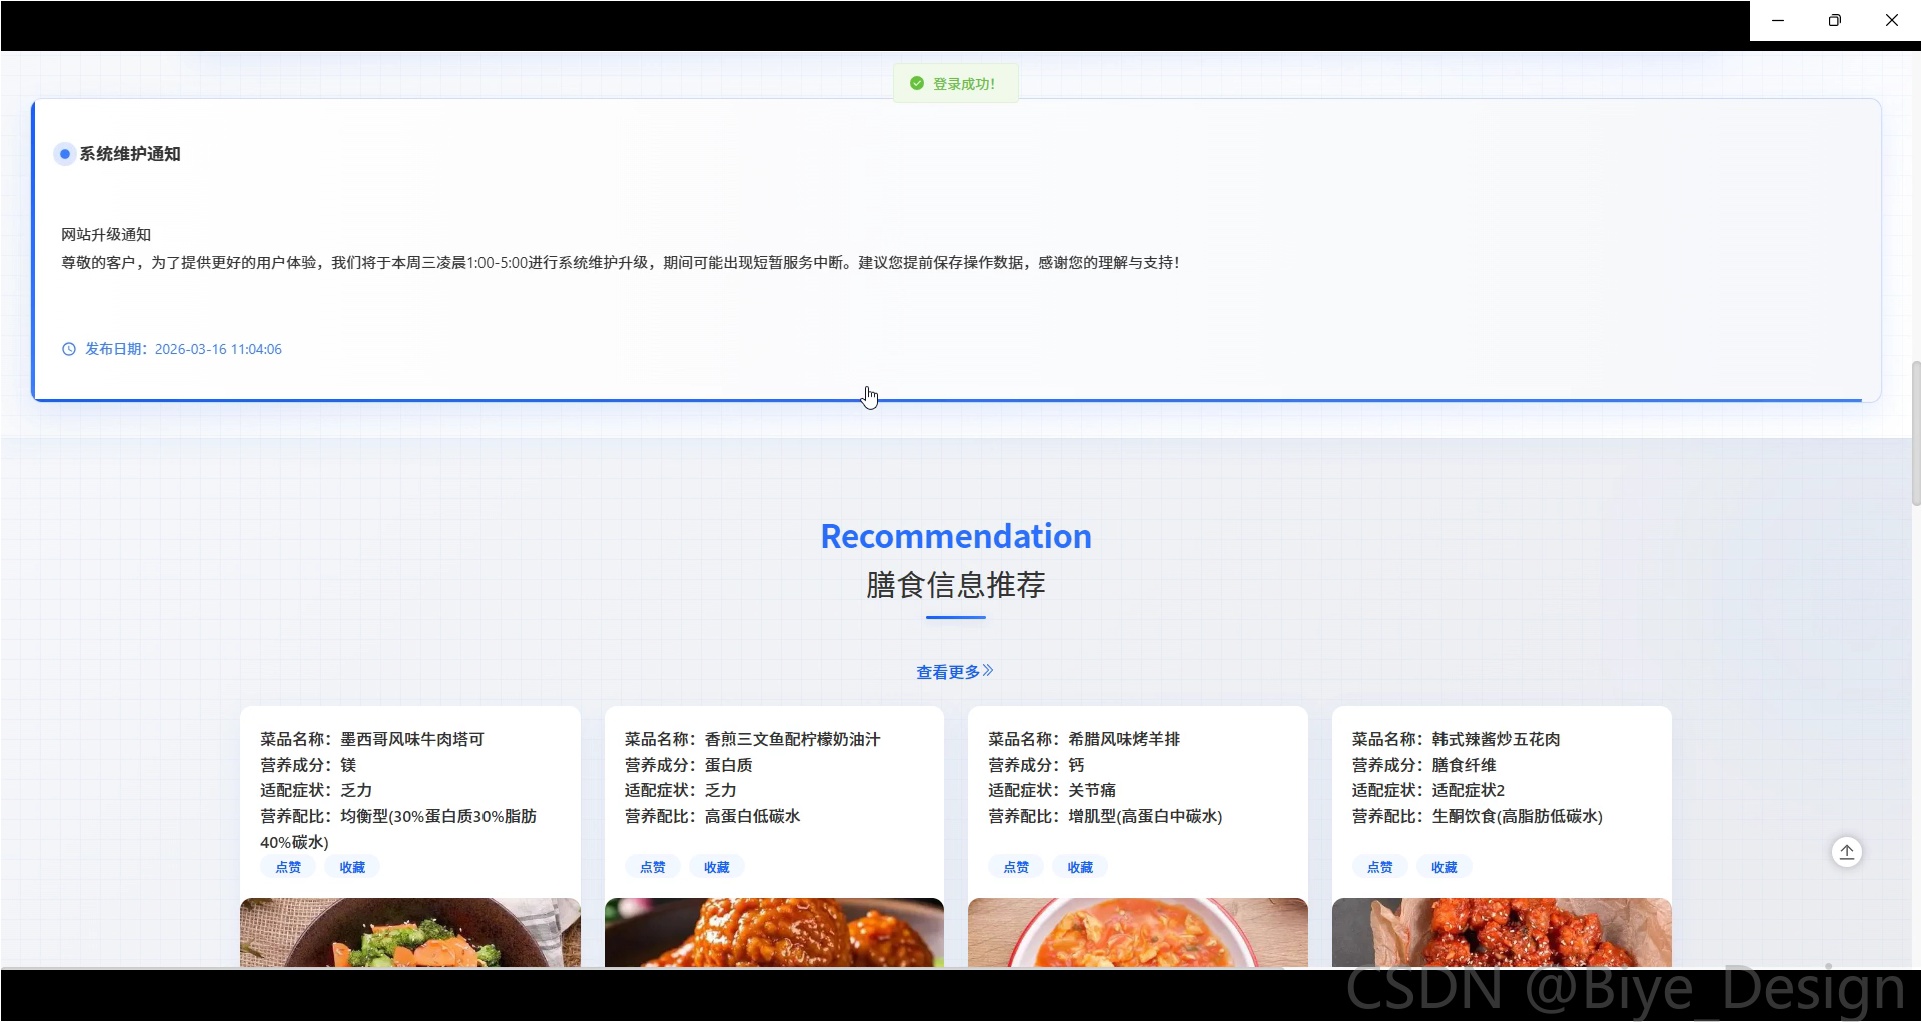Screen dimensions: 1922x1022
Task: Click the 登录成功! toast message
Action: click(956, 84)
